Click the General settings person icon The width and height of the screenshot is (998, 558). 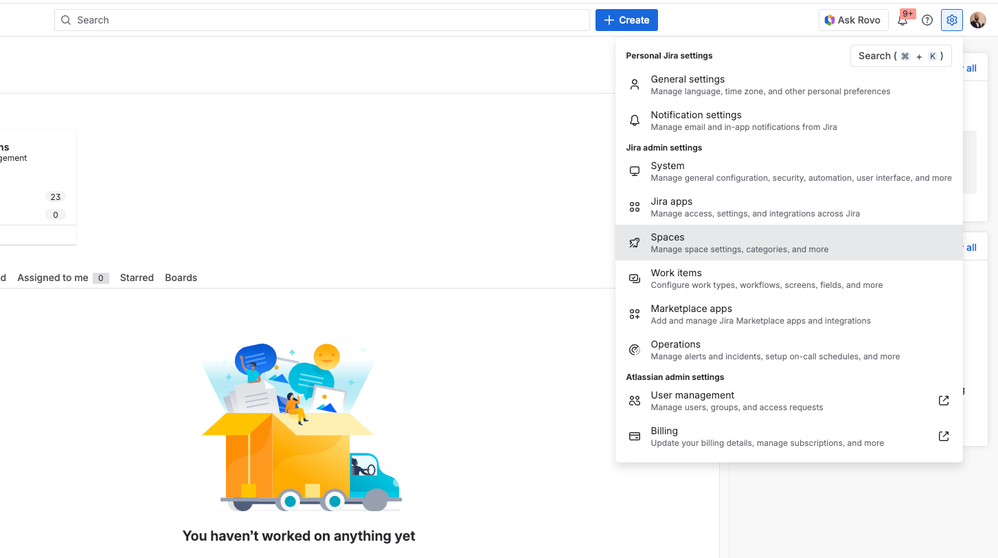click(635, 85)
